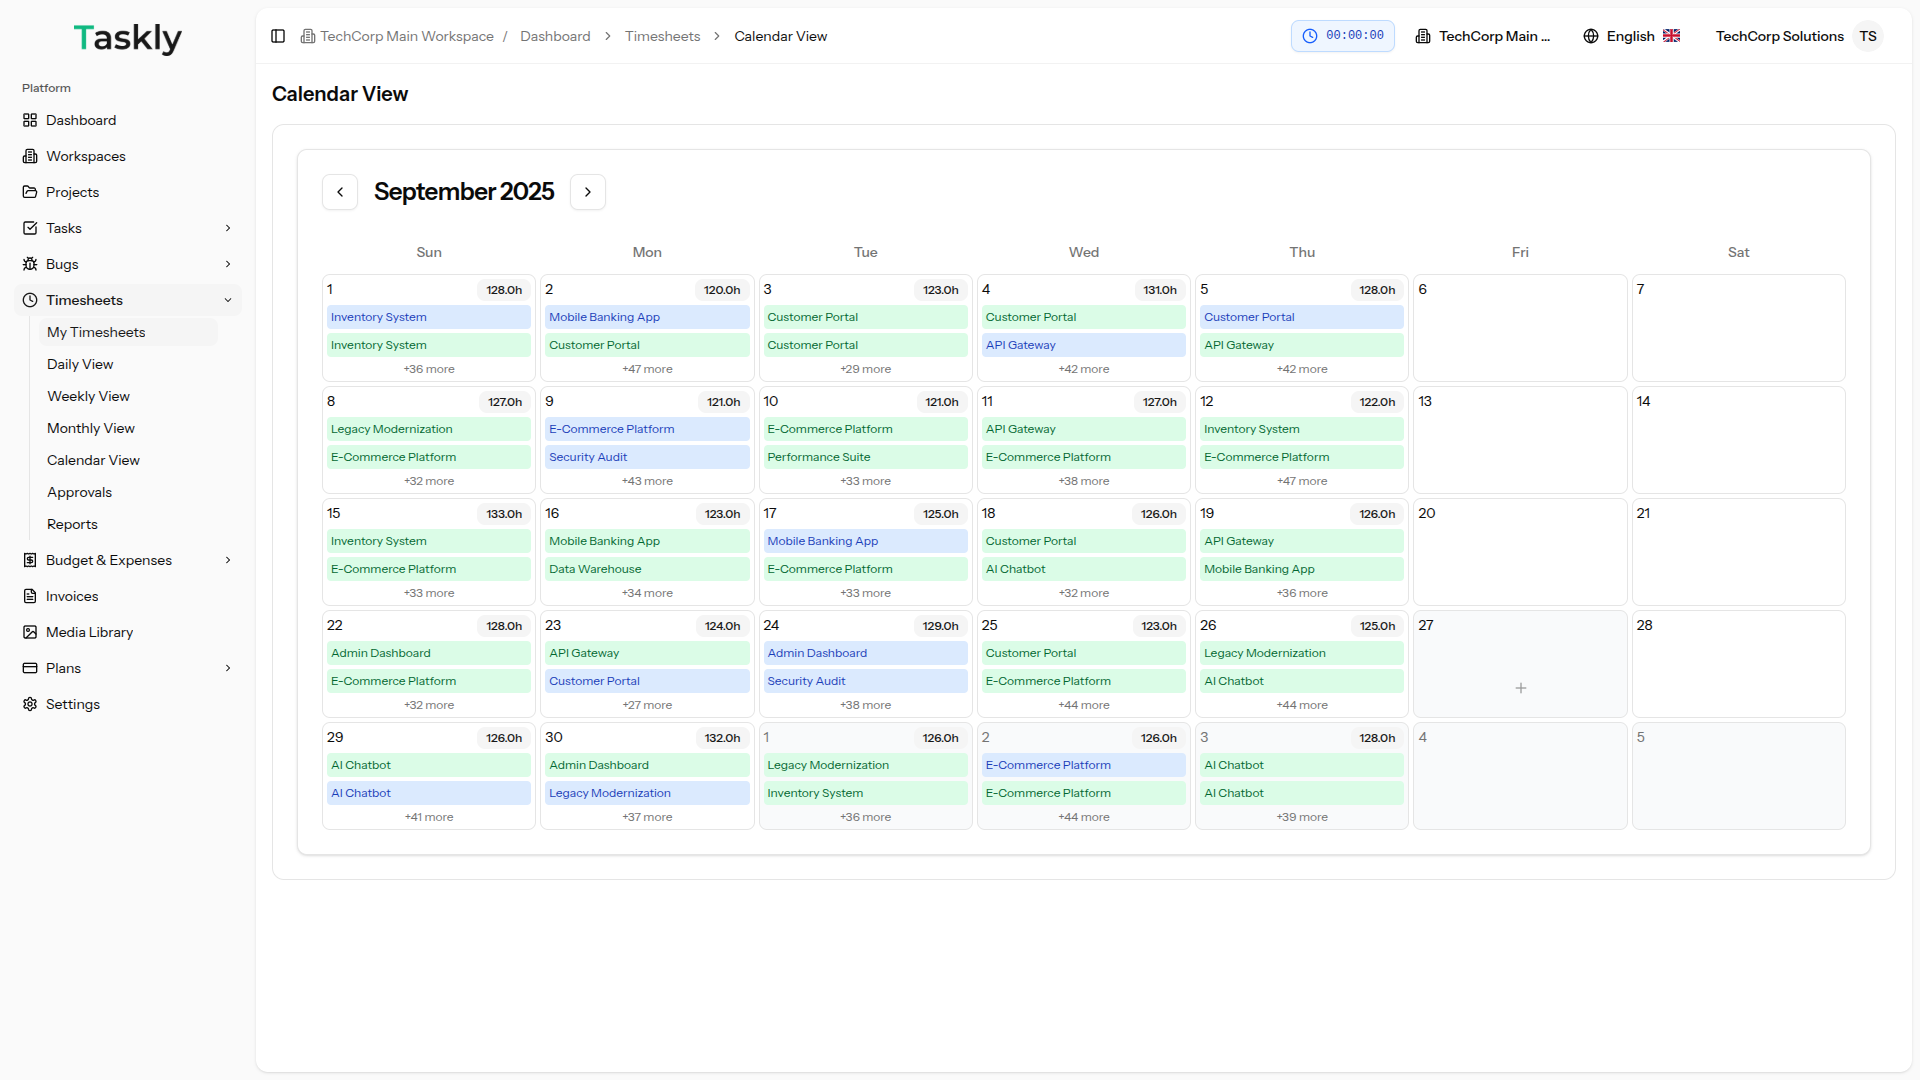Click the Media Library icon
The image size is (1920, 1080).
tap(30, 632)
